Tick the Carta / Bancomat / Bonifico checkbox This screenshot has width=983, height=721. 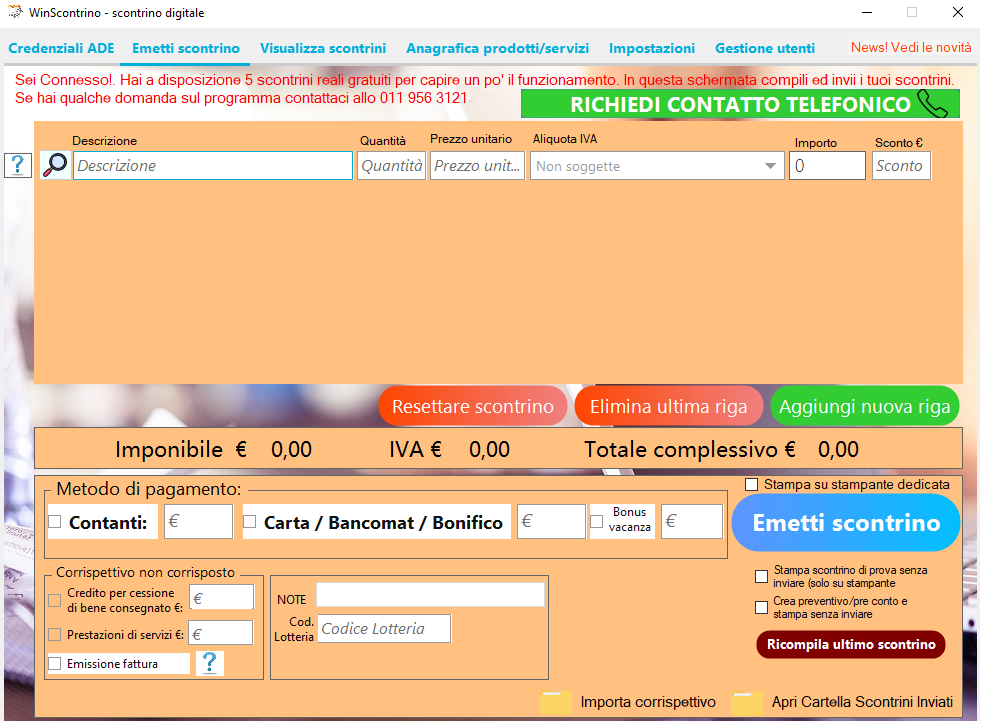click(250, 522)
